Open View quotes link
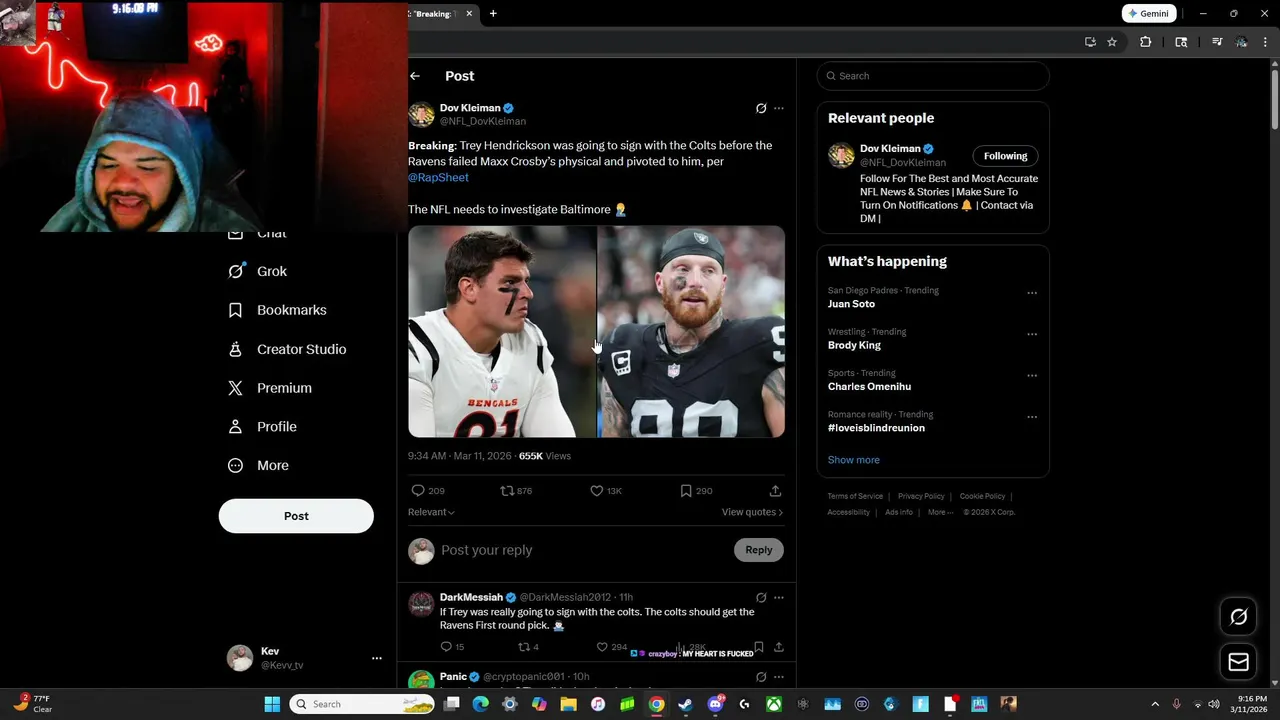 click(752, 512)
